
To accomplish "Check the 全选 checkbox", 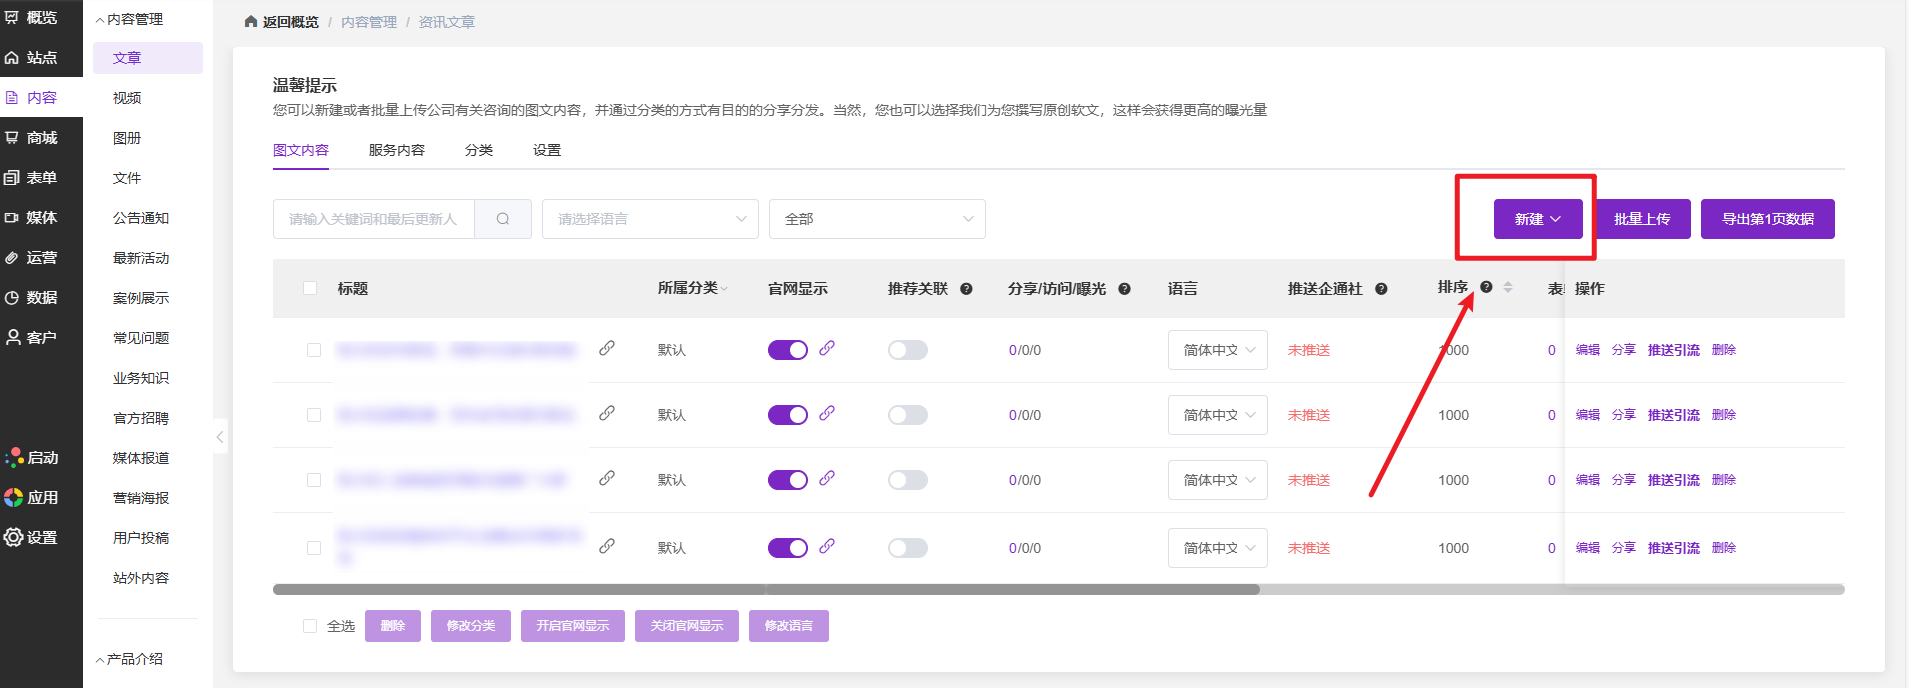I will (x=310, y=626).
